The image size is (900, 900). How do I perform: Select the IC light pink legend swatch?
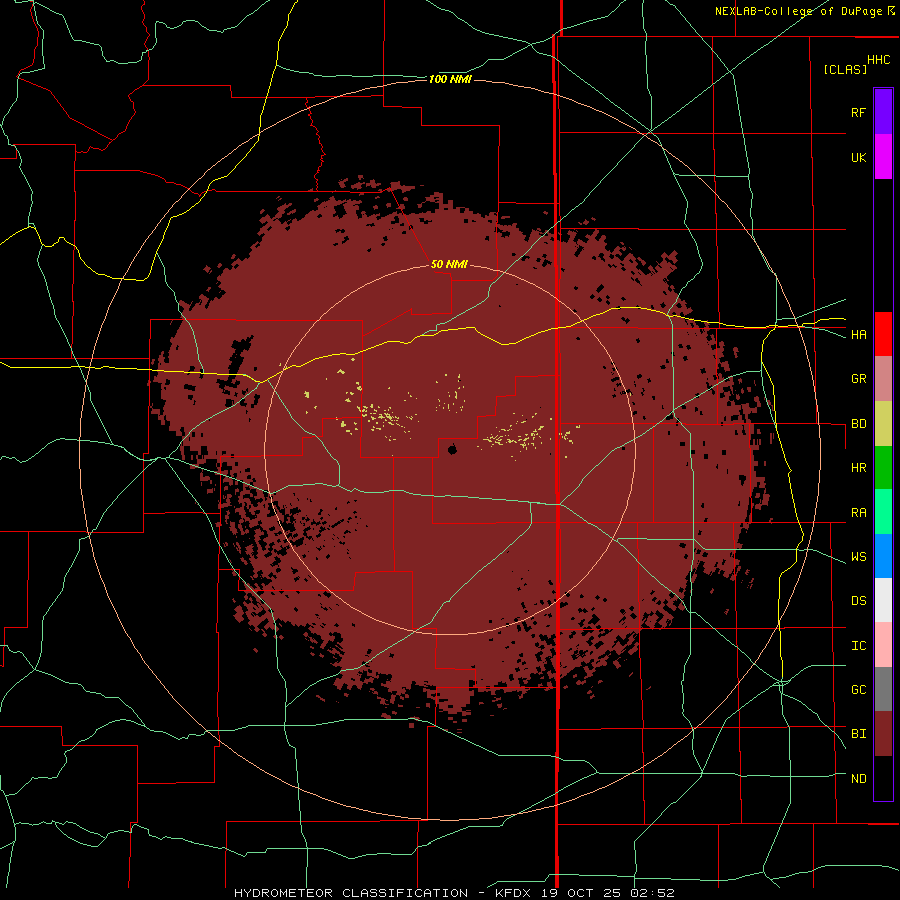click(x=883, y=645)
